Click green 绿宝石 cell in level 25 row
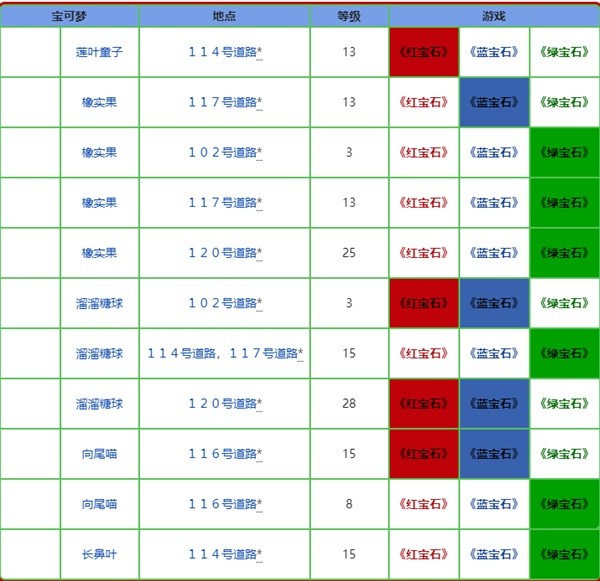 [564, 253]
